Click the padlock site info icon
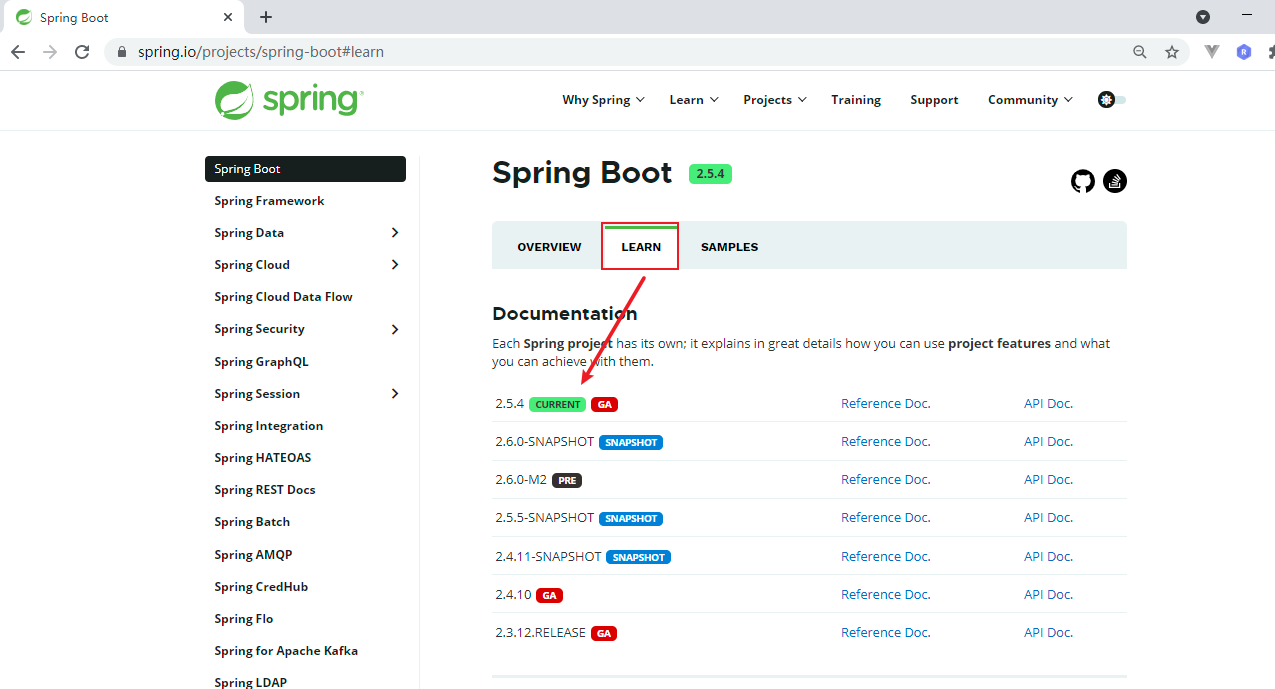This screenshot has height=689, width=1275. tap(122, 52)
